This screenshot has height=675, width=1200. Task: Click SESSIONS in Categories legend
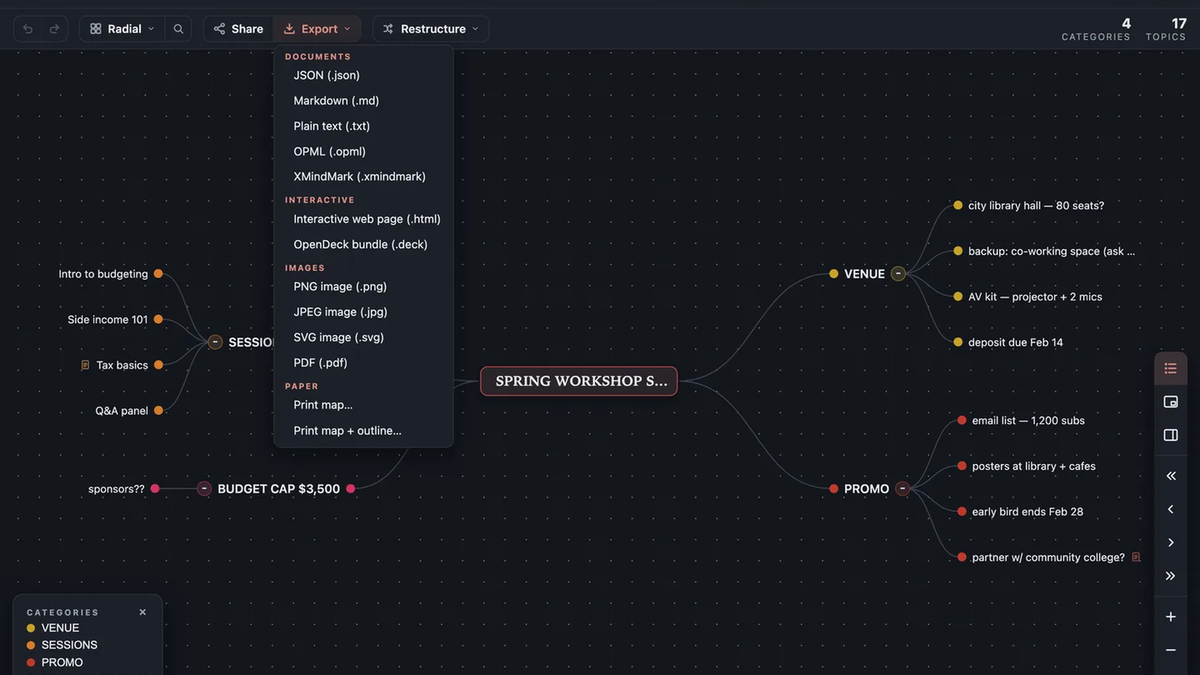coord(69,645)
